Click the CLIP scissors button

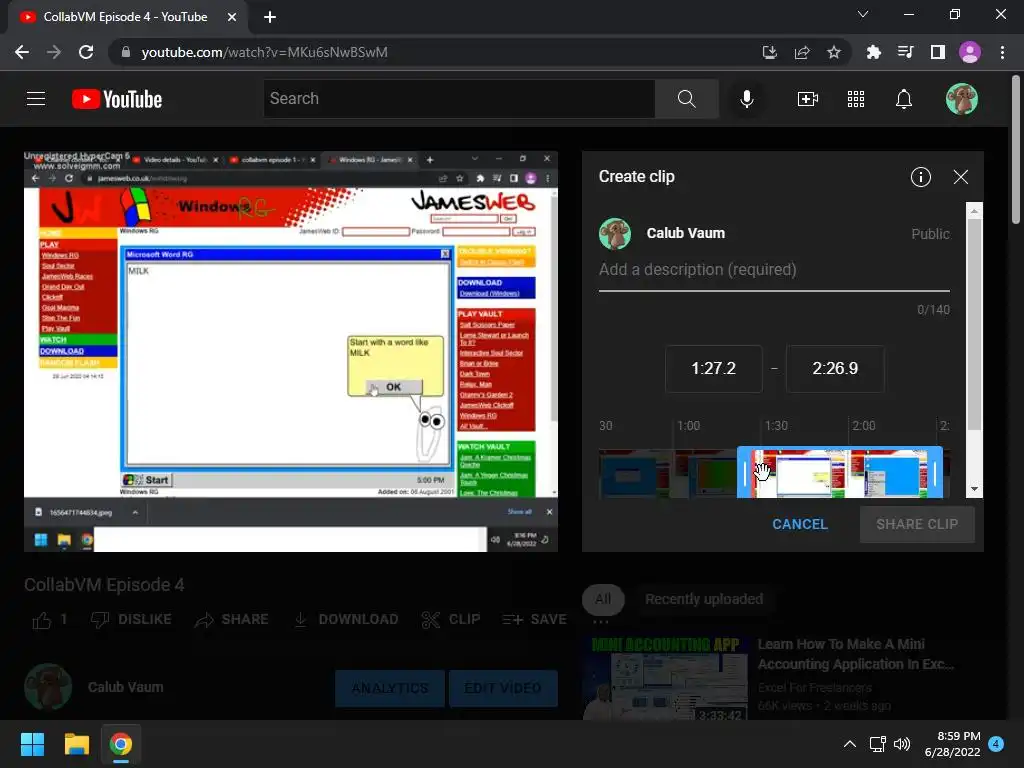pyautogui.click(x=451, y=620)
